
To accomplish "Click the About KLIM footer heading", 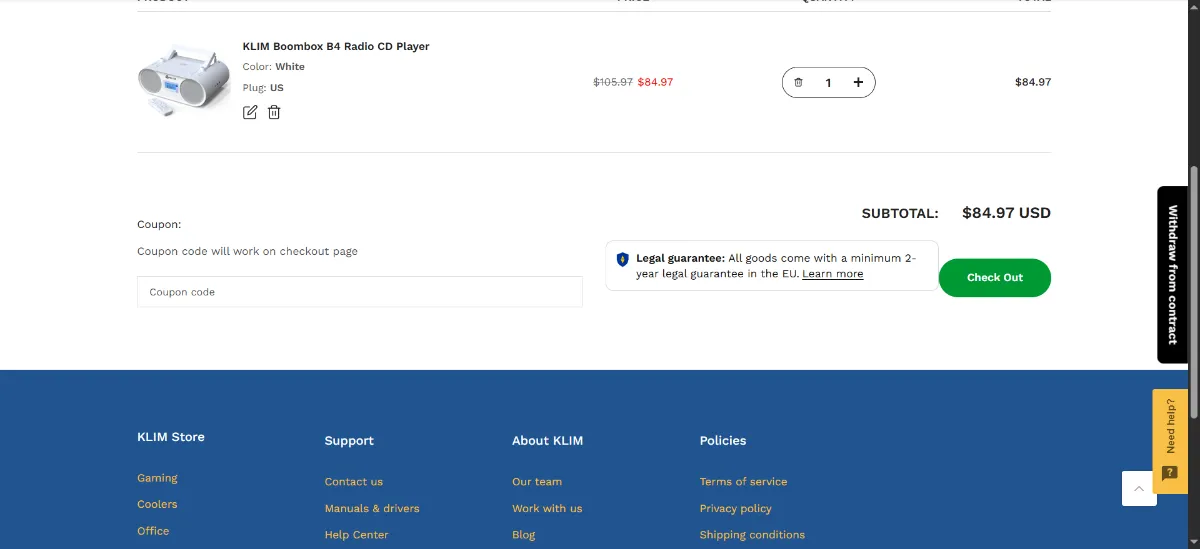I will 547,441.
